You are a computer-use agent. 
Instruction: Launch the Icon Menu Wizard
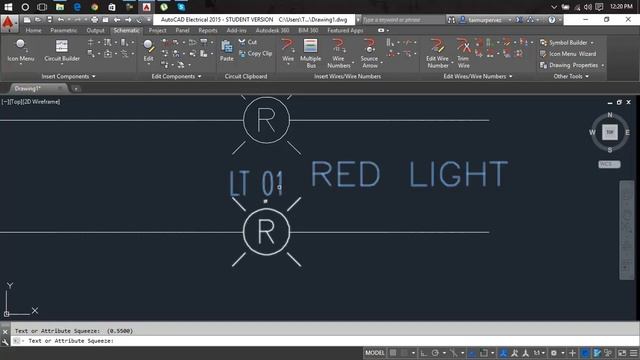click(568, 54)
